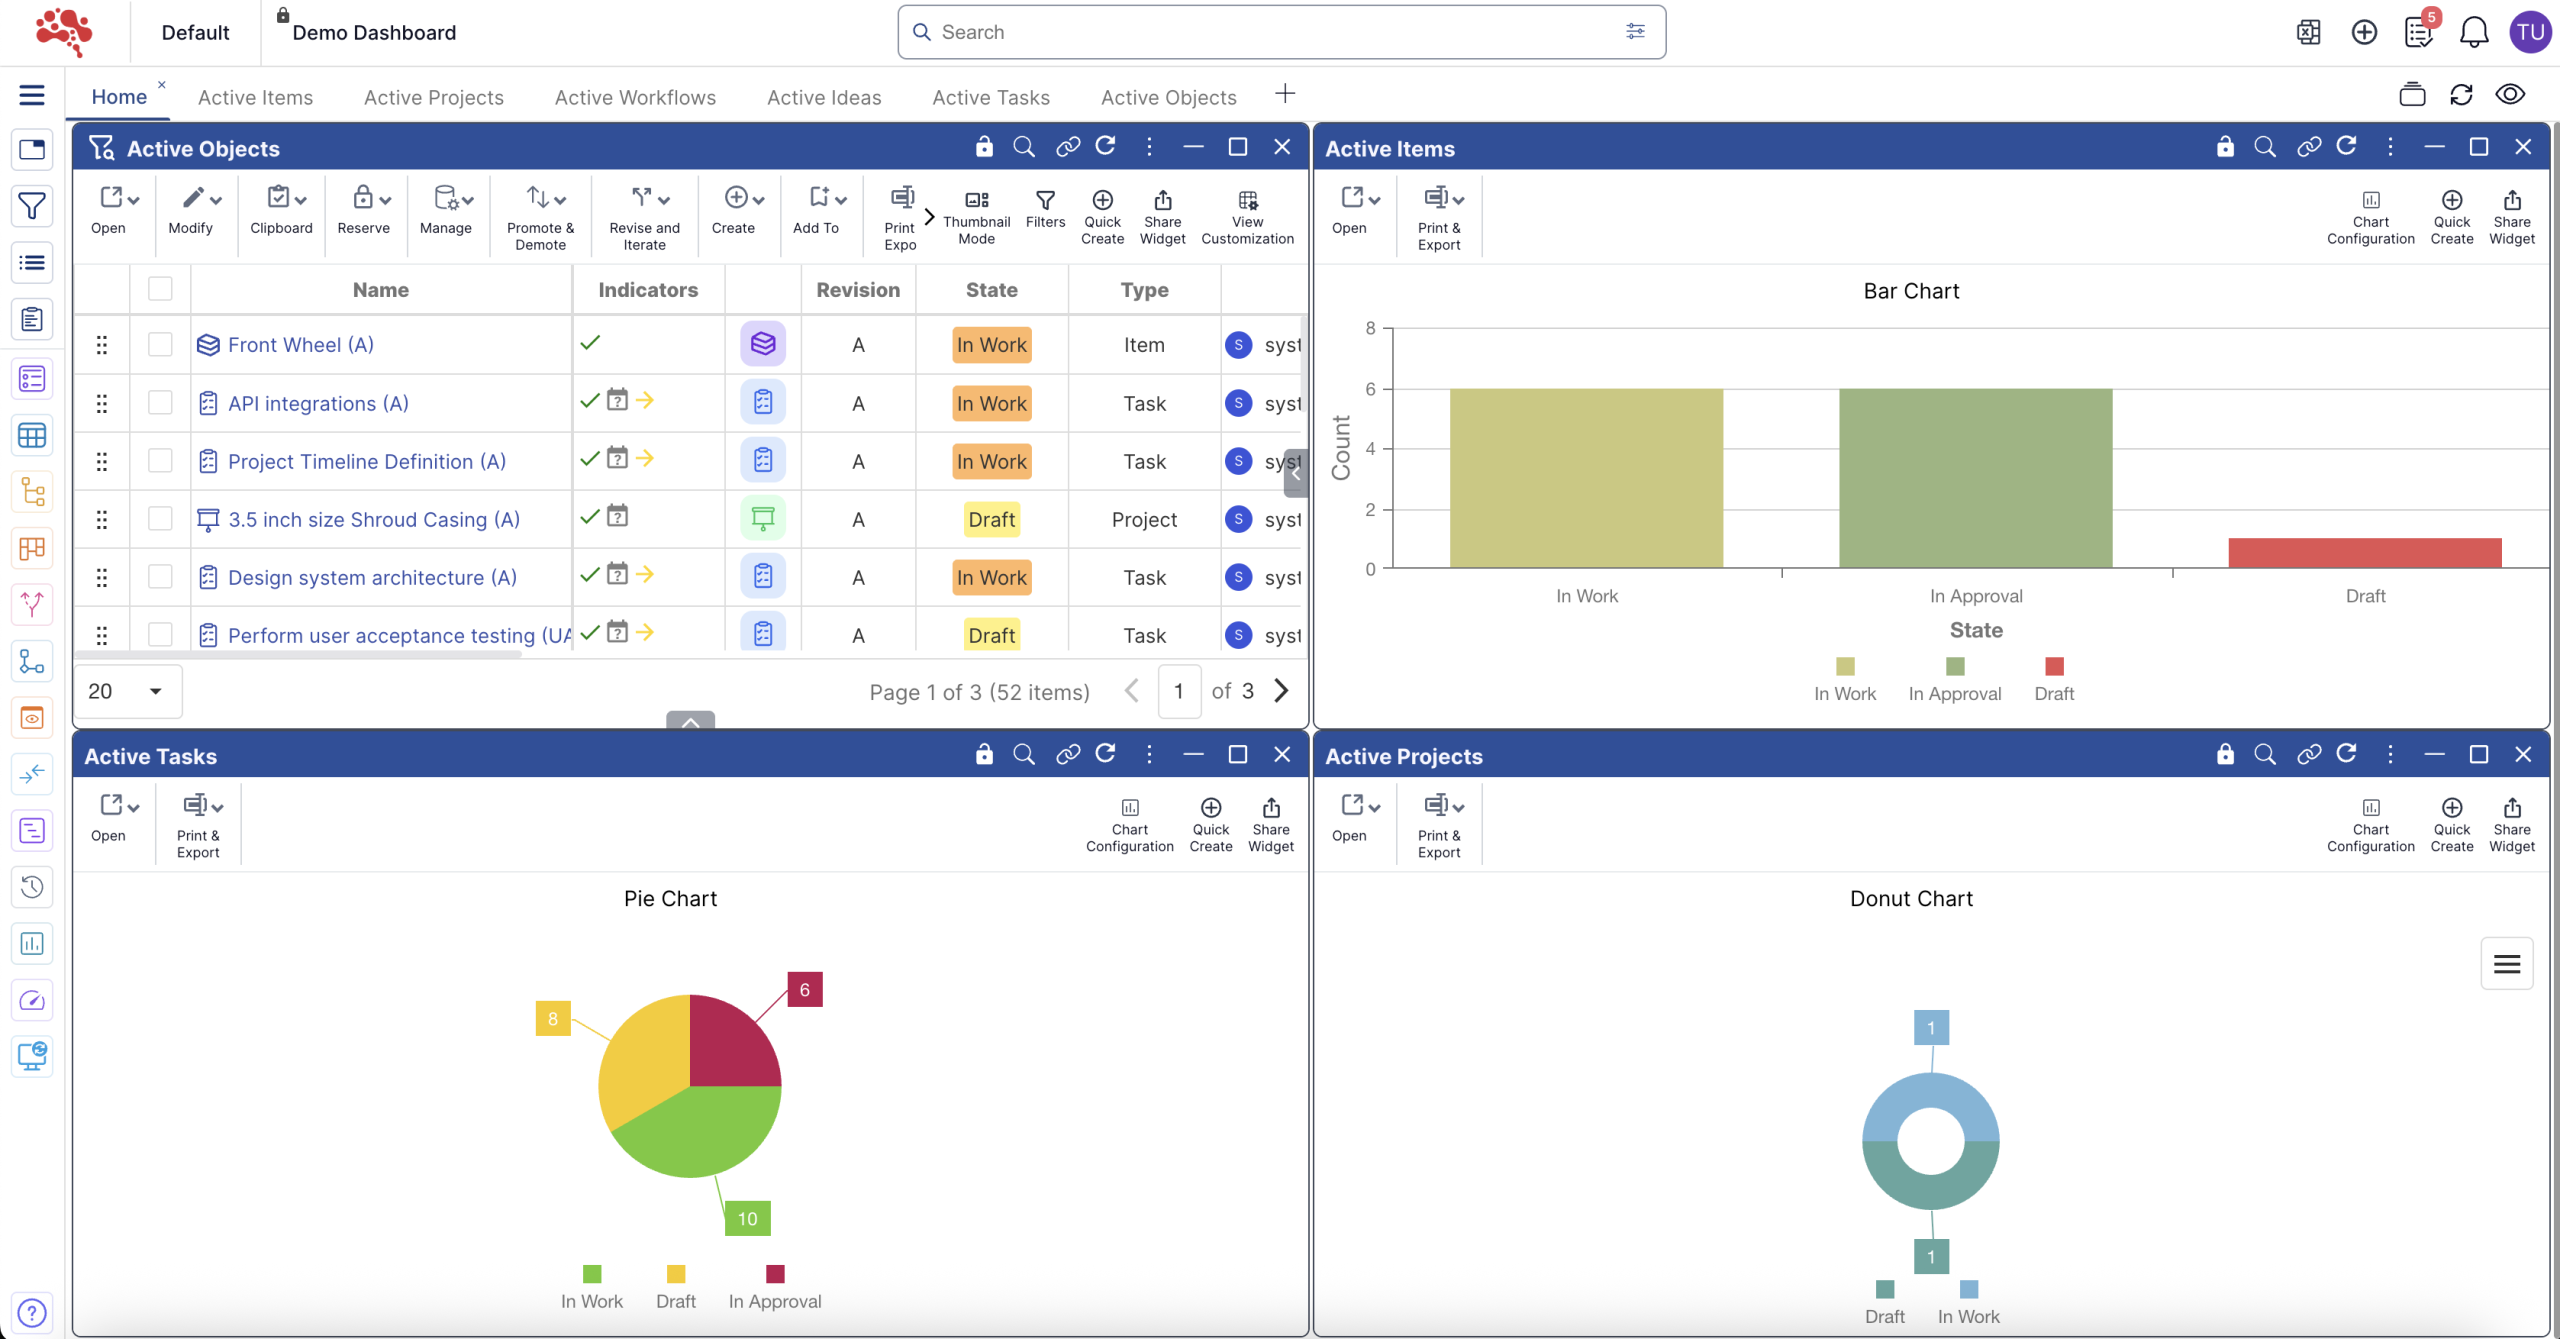Refresh the Active Tasks widget
This screenshot has height=1339, width=2560.
click(1105, 754)
